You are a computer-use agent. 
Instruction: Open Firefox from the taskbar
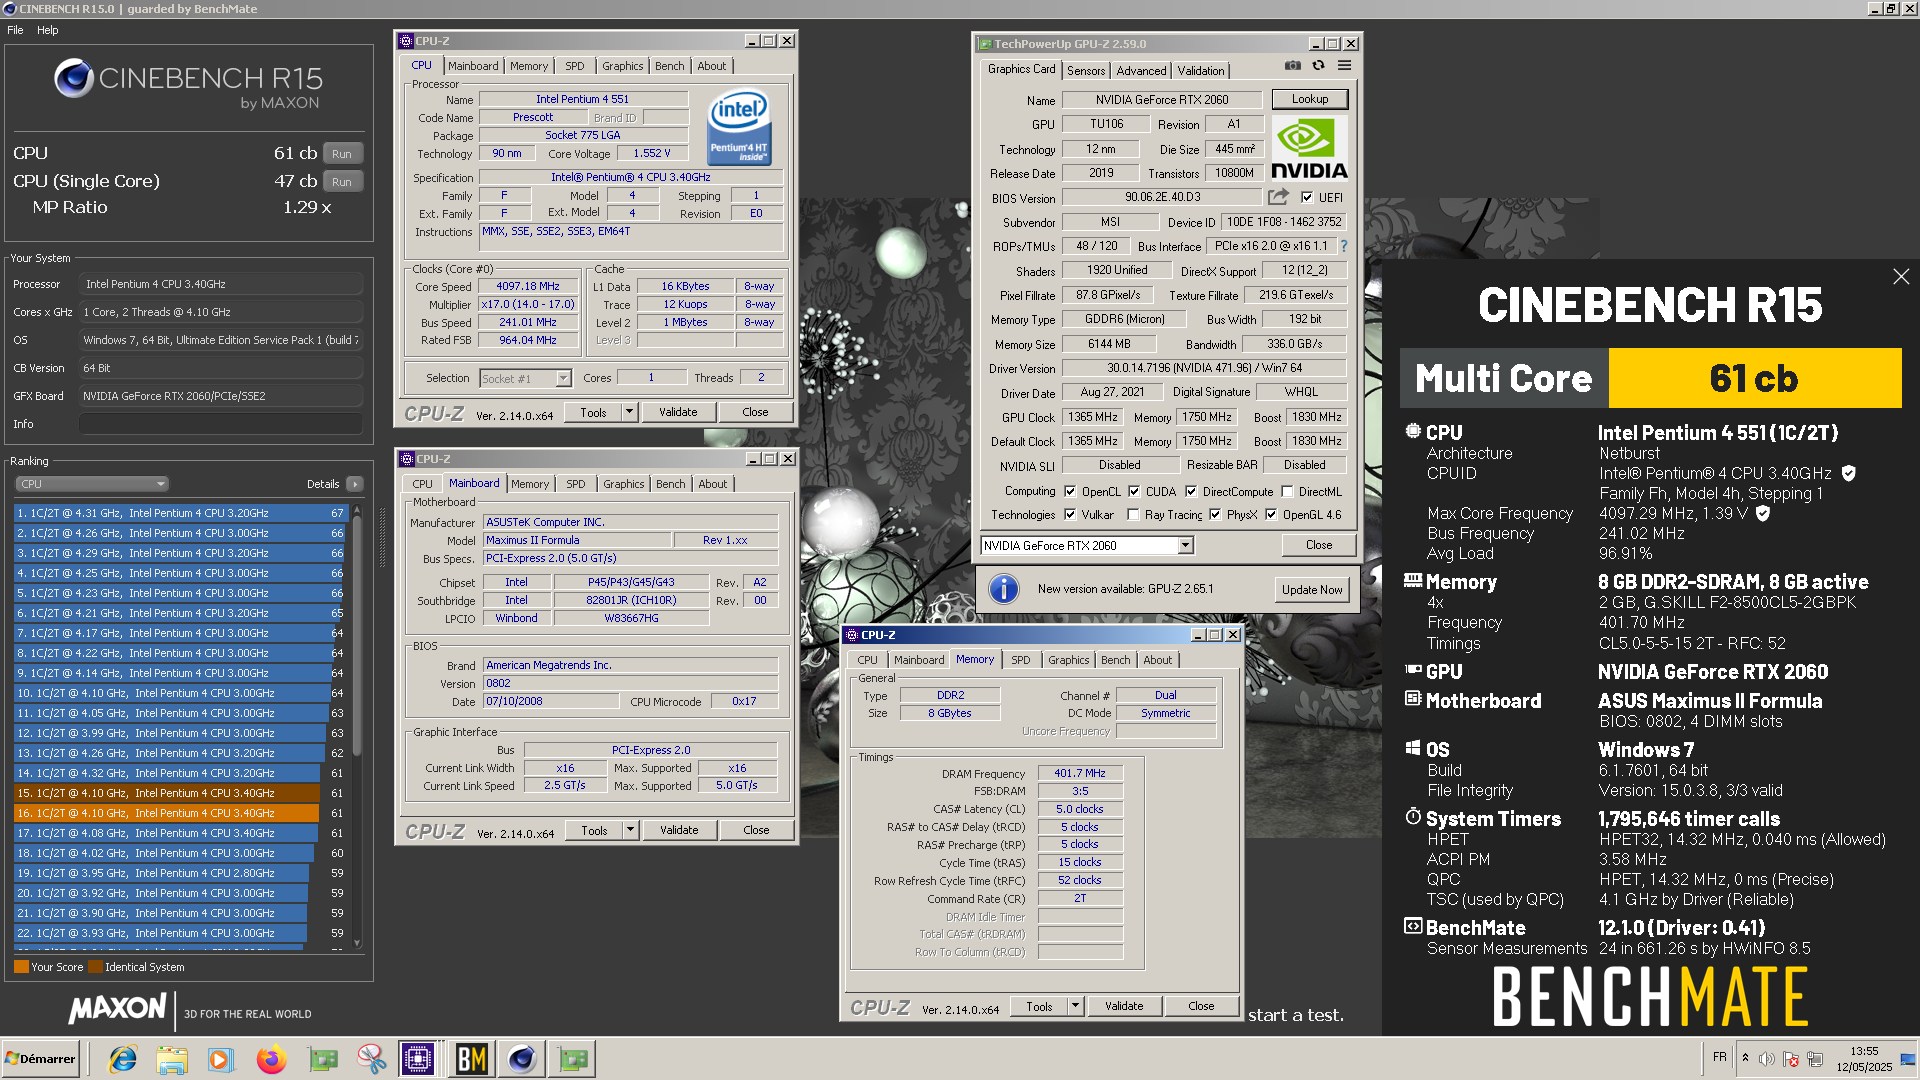tap(271, 1059)
